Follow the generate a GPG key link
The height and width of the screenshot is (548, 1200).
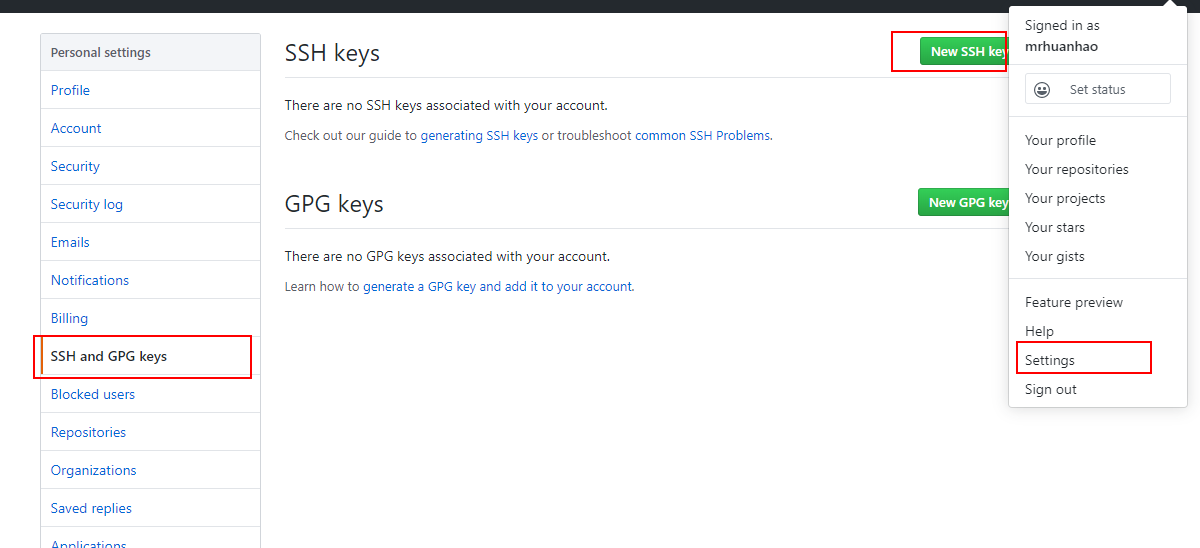point(498,286)
